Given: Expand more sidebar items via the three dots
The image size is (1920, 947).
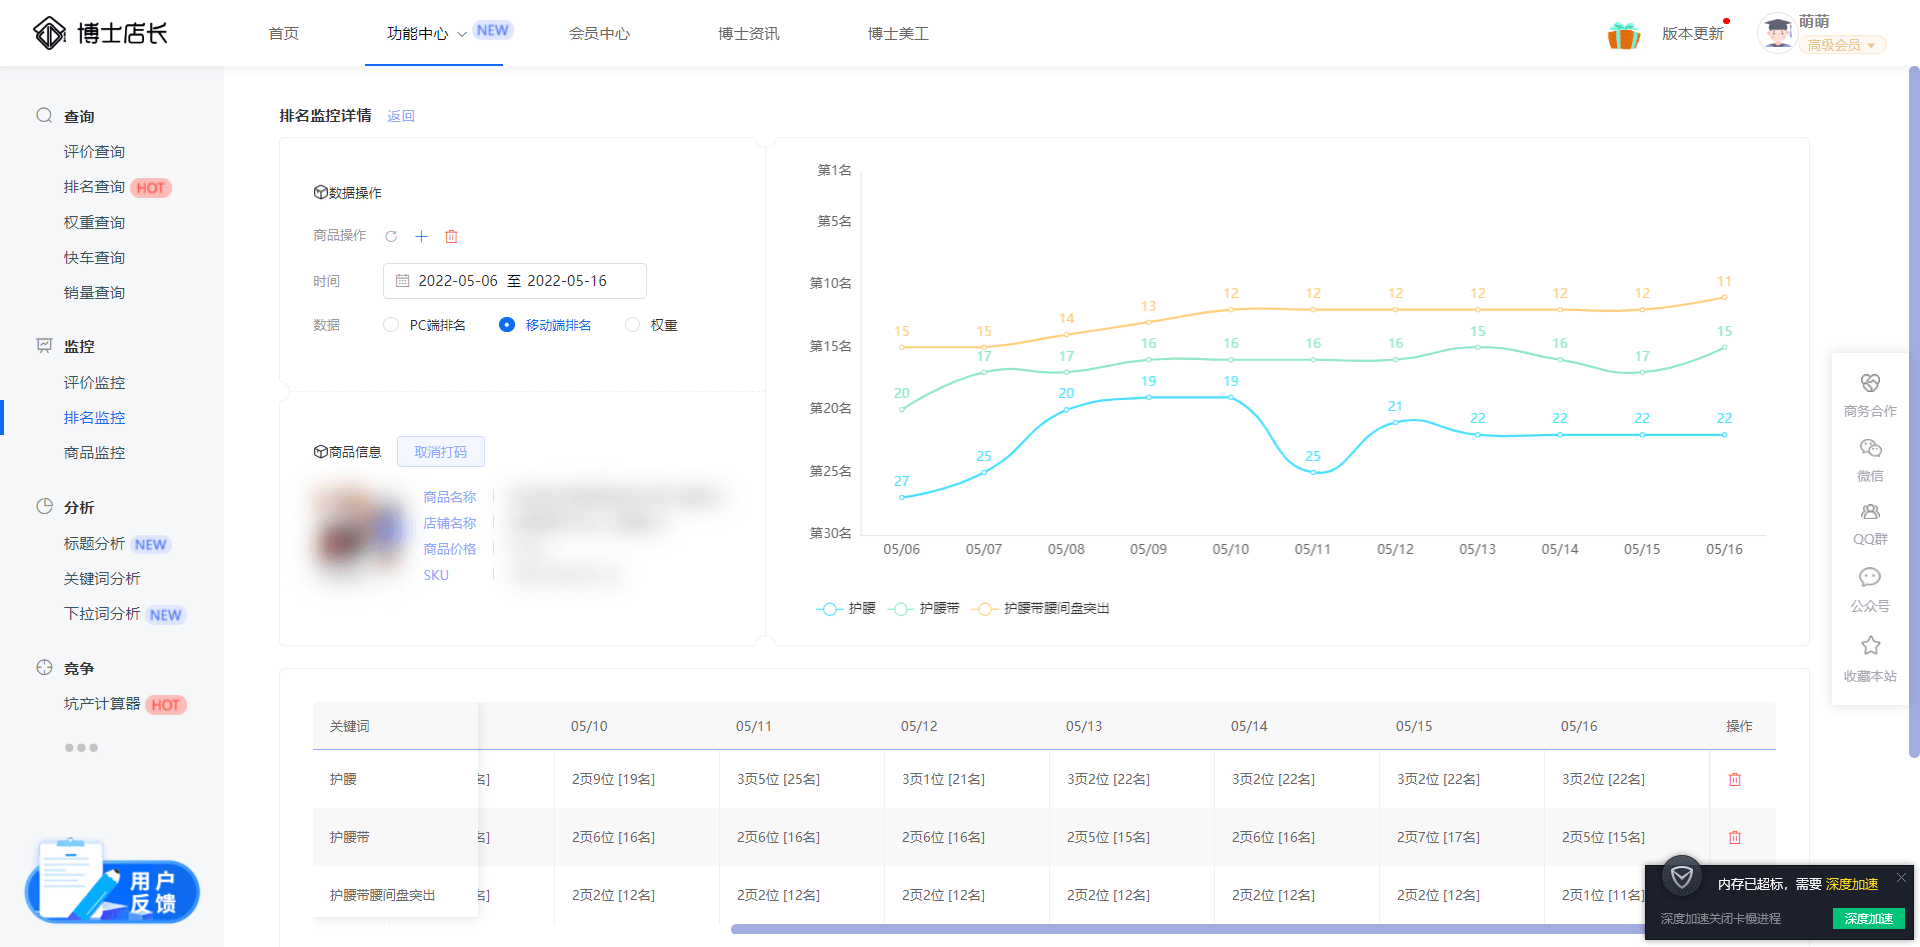Looking at the screenshot, I should [x=81, y=748].
